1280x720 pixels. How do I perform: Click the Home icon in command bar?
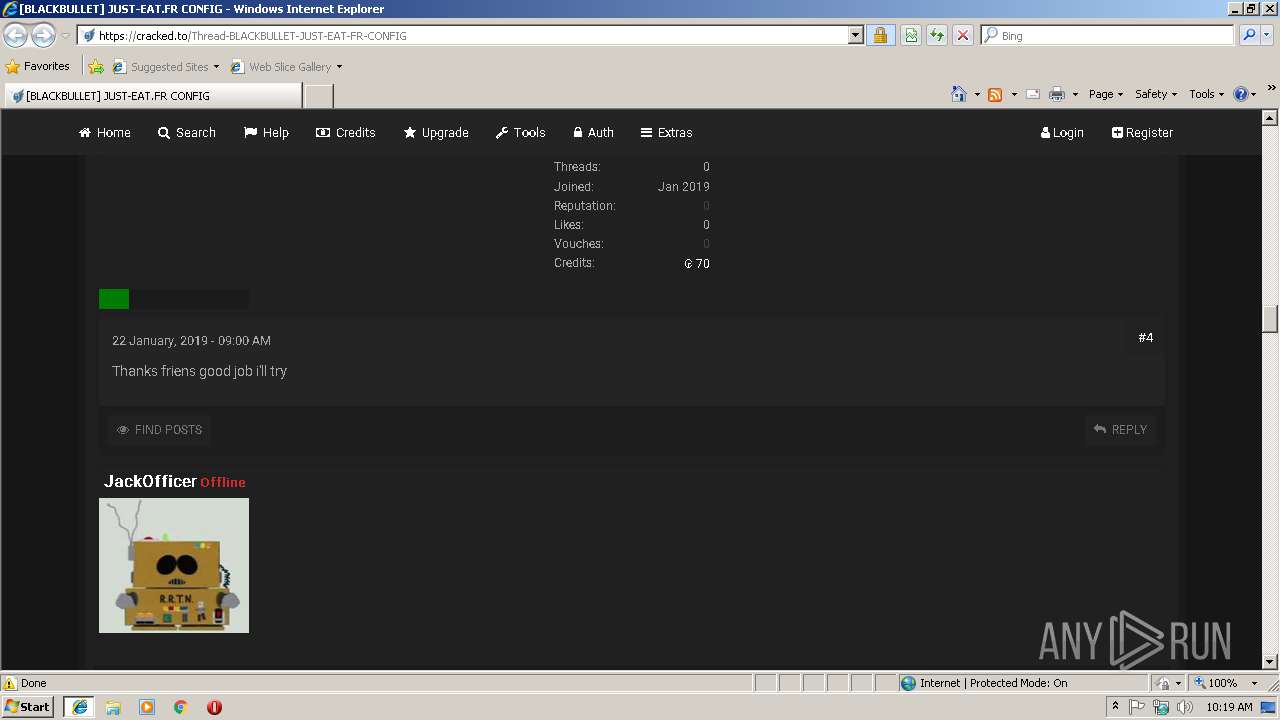959,94
